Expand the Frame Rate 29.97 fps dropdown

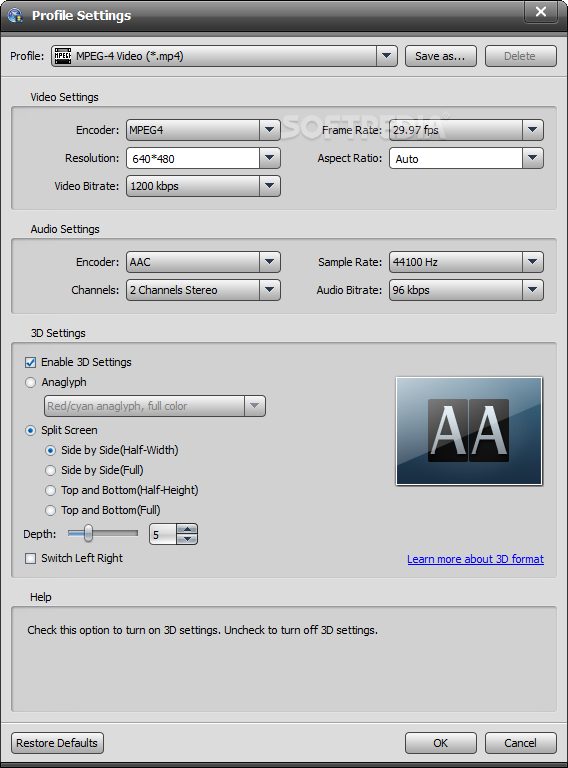[533, 130]
